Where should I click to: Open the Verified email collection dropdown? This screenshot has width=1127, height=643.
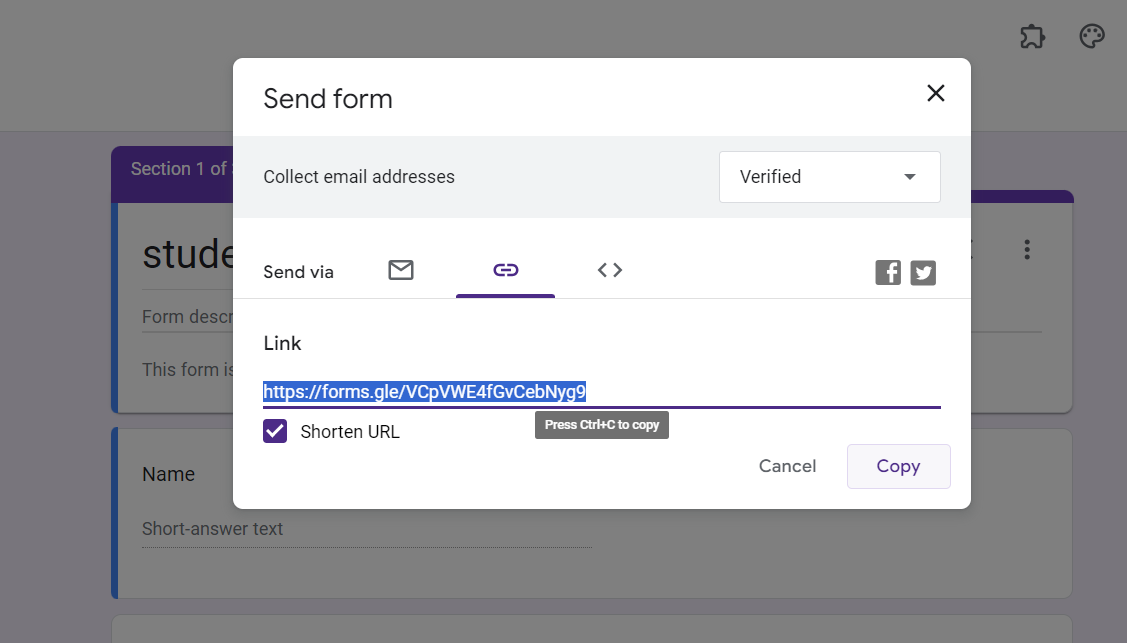829,177
